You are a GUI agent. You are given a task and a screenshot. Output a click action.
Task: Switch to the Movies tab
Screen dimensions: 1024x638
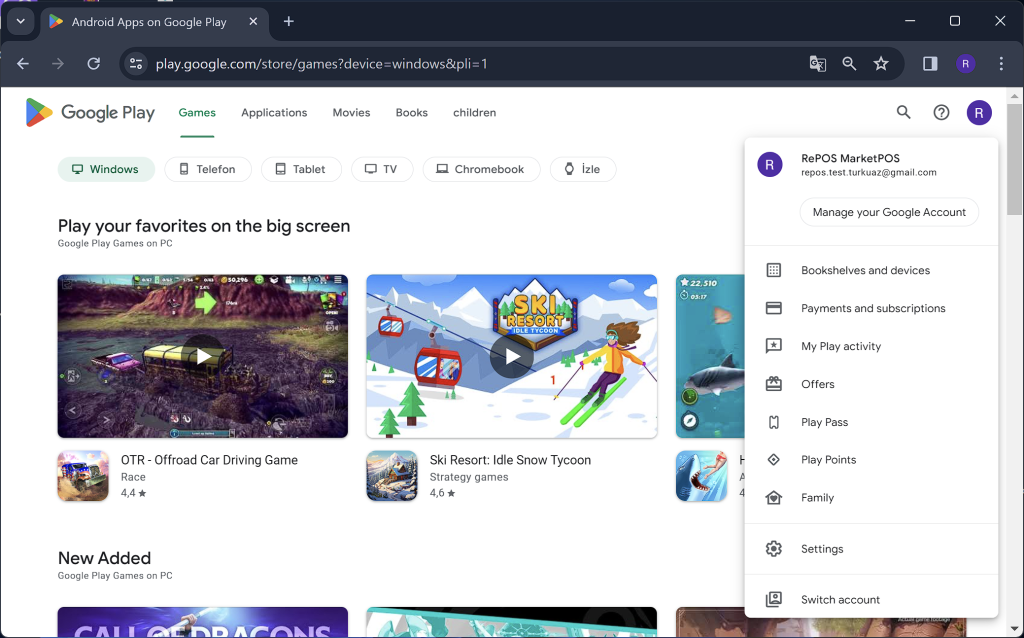[x=351, y=112]
